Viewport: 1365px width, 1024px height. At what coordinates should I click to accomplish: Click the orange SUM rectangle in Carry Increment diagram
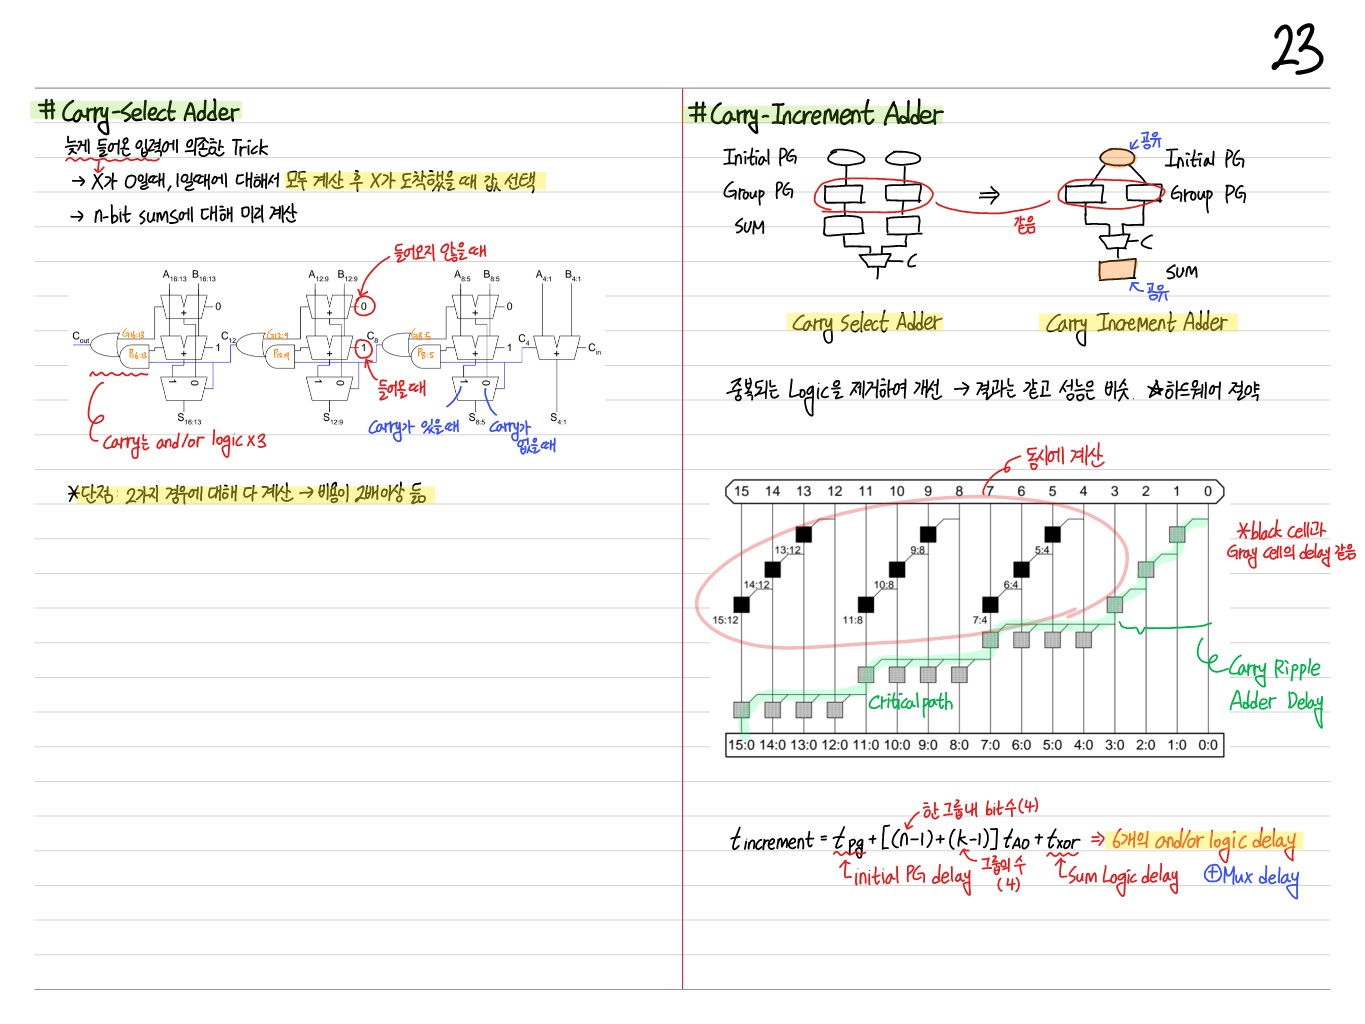click(1118, 269)
